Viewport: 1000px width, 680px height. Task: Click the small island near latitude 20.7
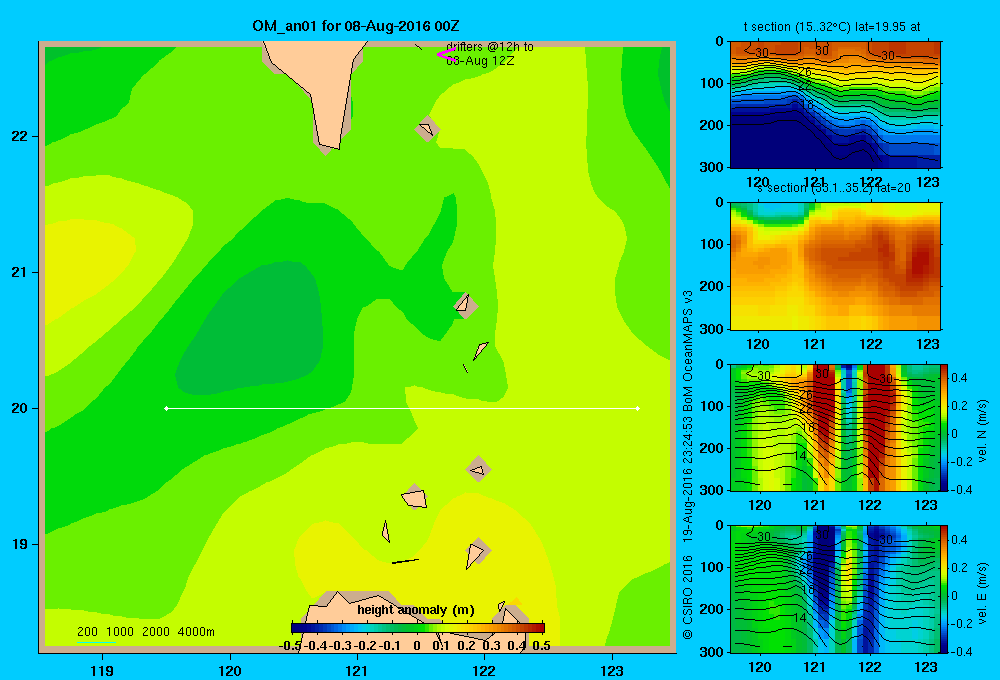465,304
